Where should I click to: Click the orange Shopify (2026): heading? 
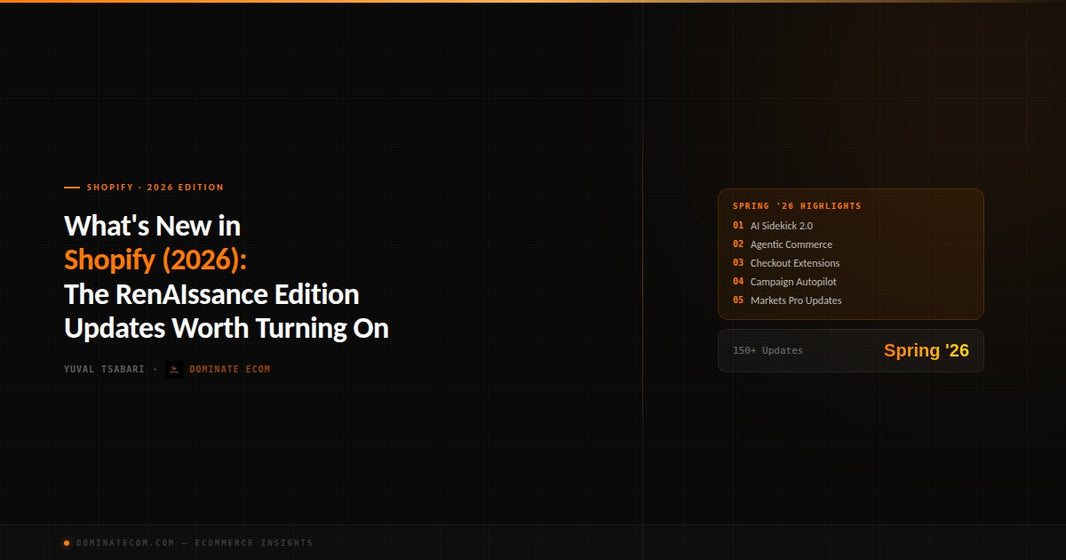(x=155, y=260)
